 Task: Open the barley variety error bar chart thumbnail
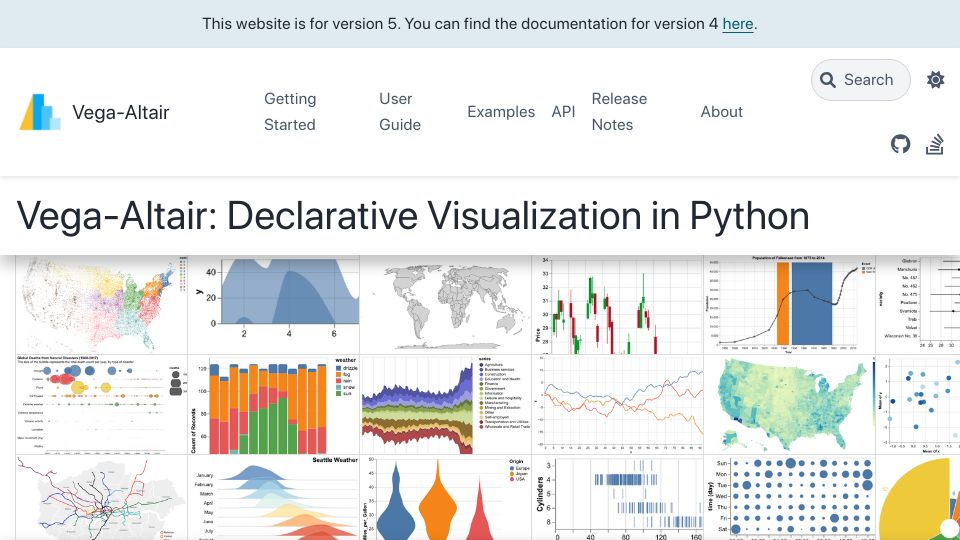click(x=918, y=304)
